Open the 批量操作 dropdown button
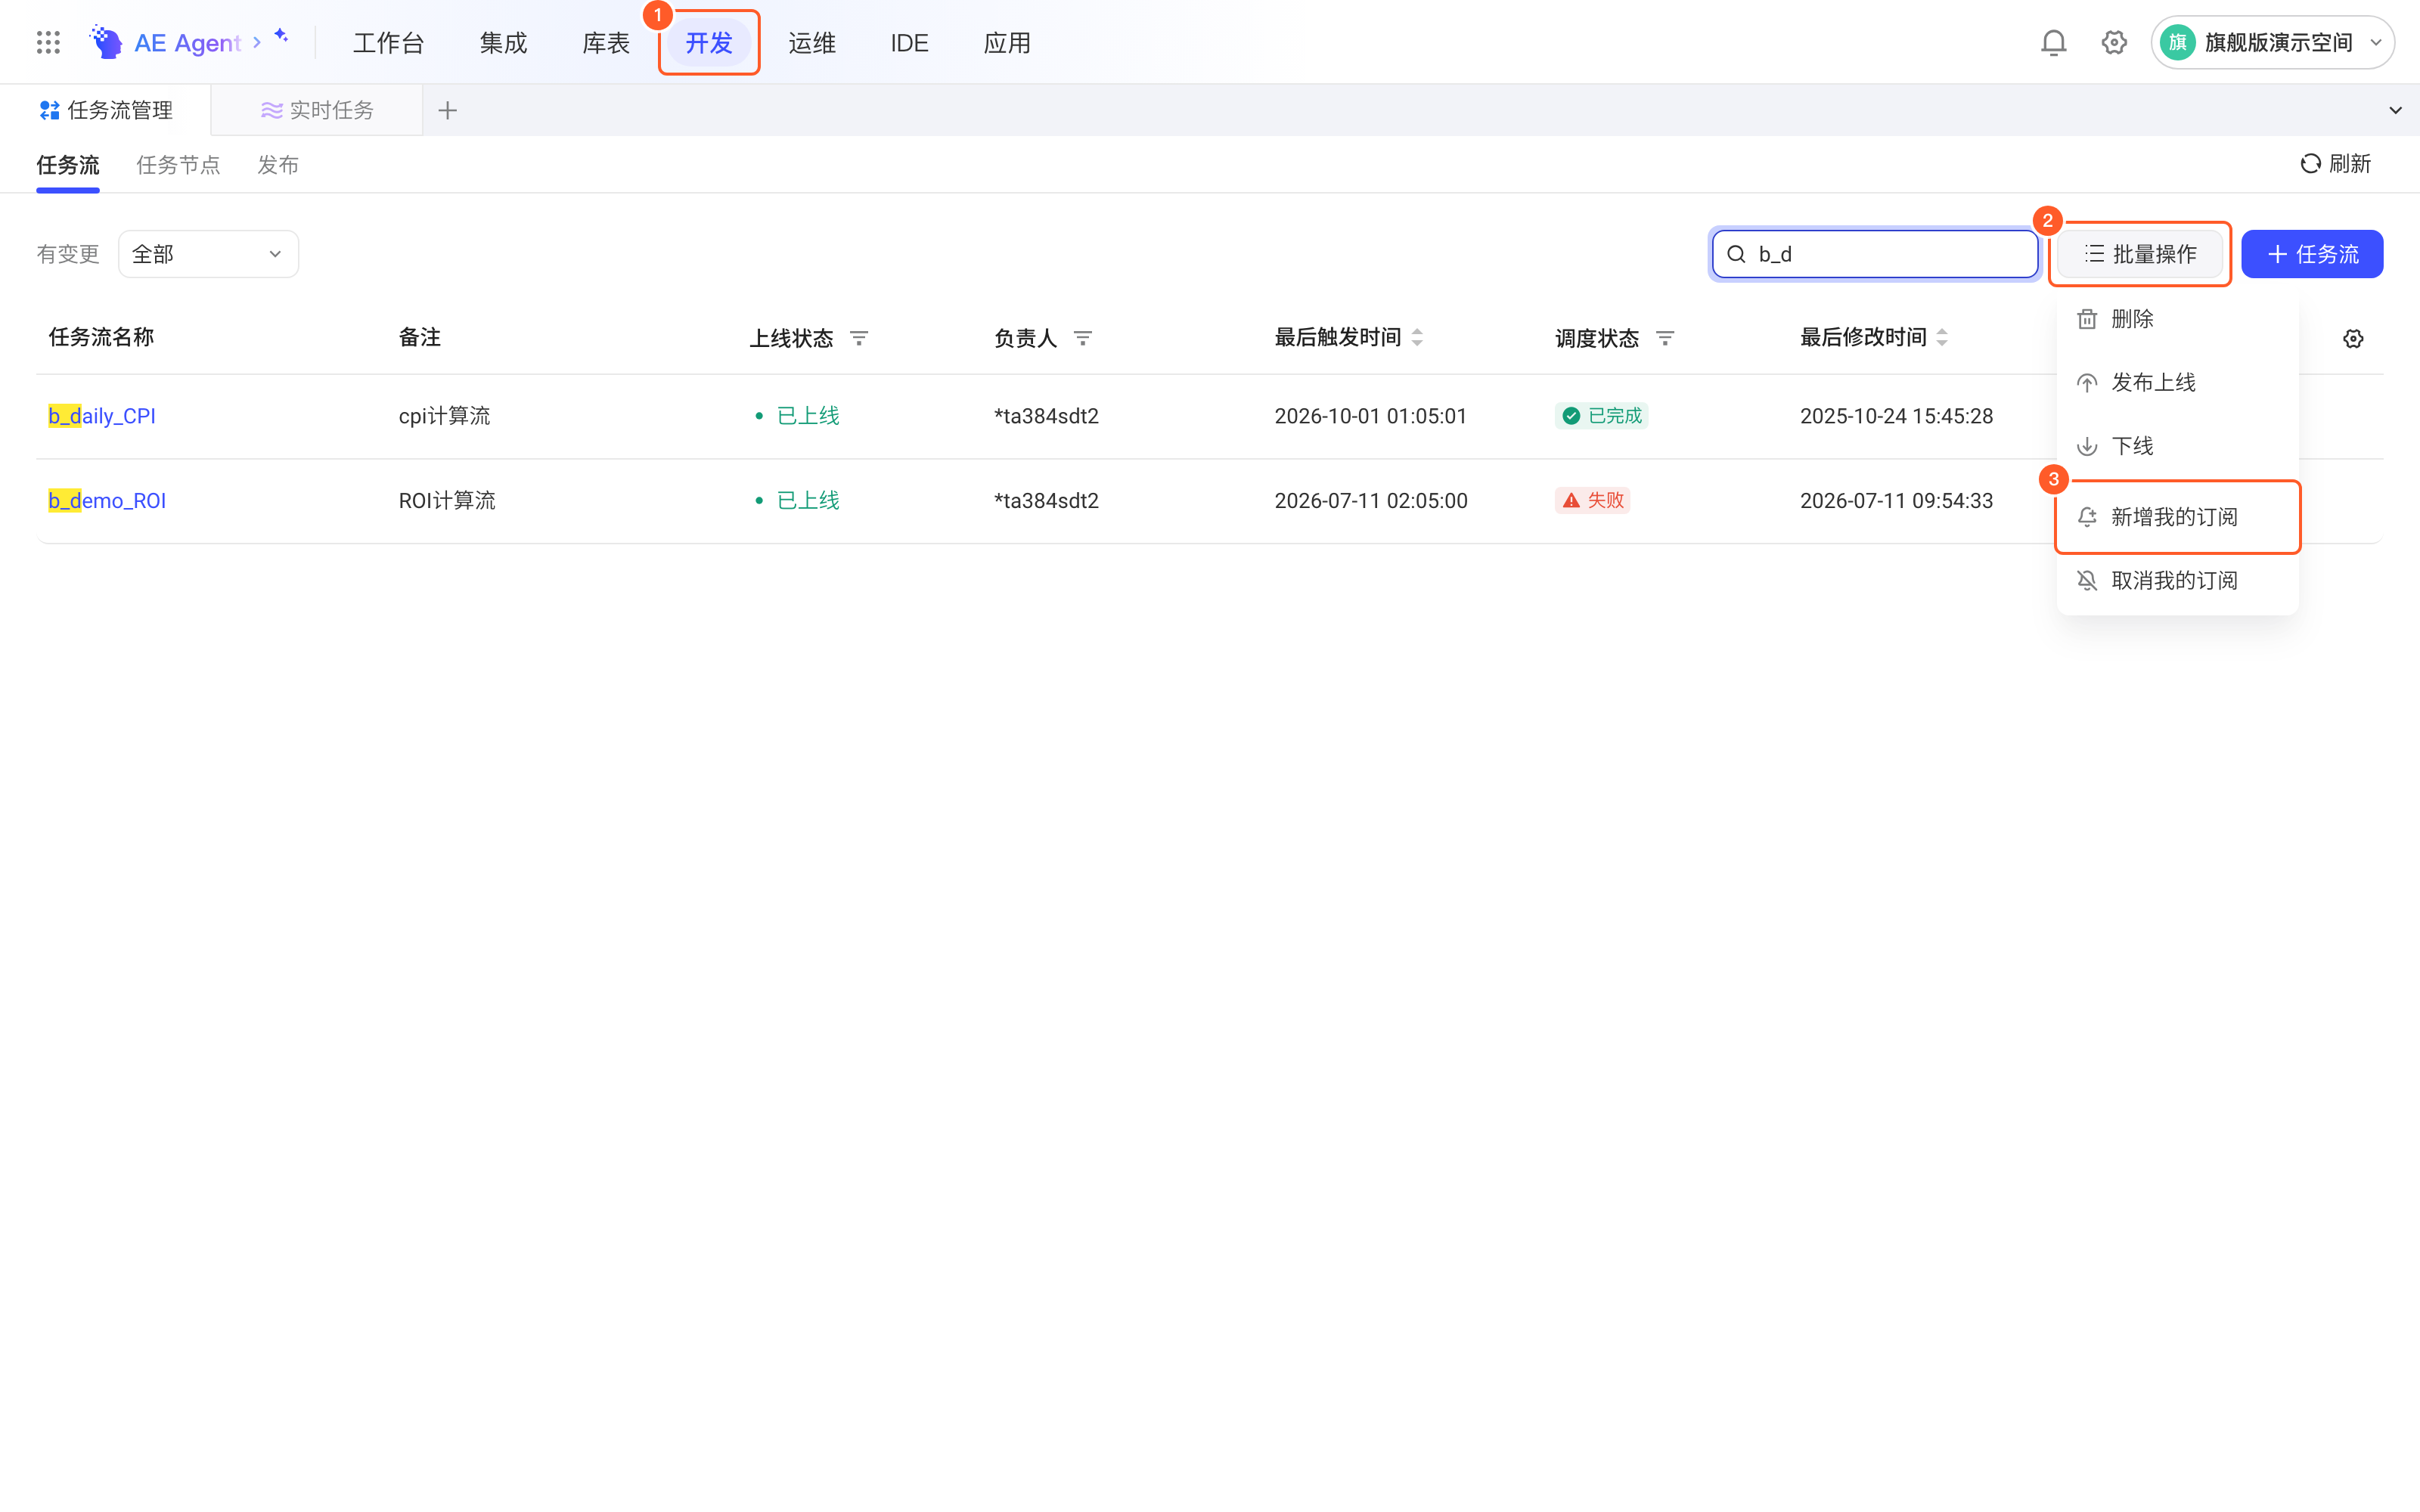Image resolution: width=2420 pixels, height=1512 pixels. (x=2140, y=254)
